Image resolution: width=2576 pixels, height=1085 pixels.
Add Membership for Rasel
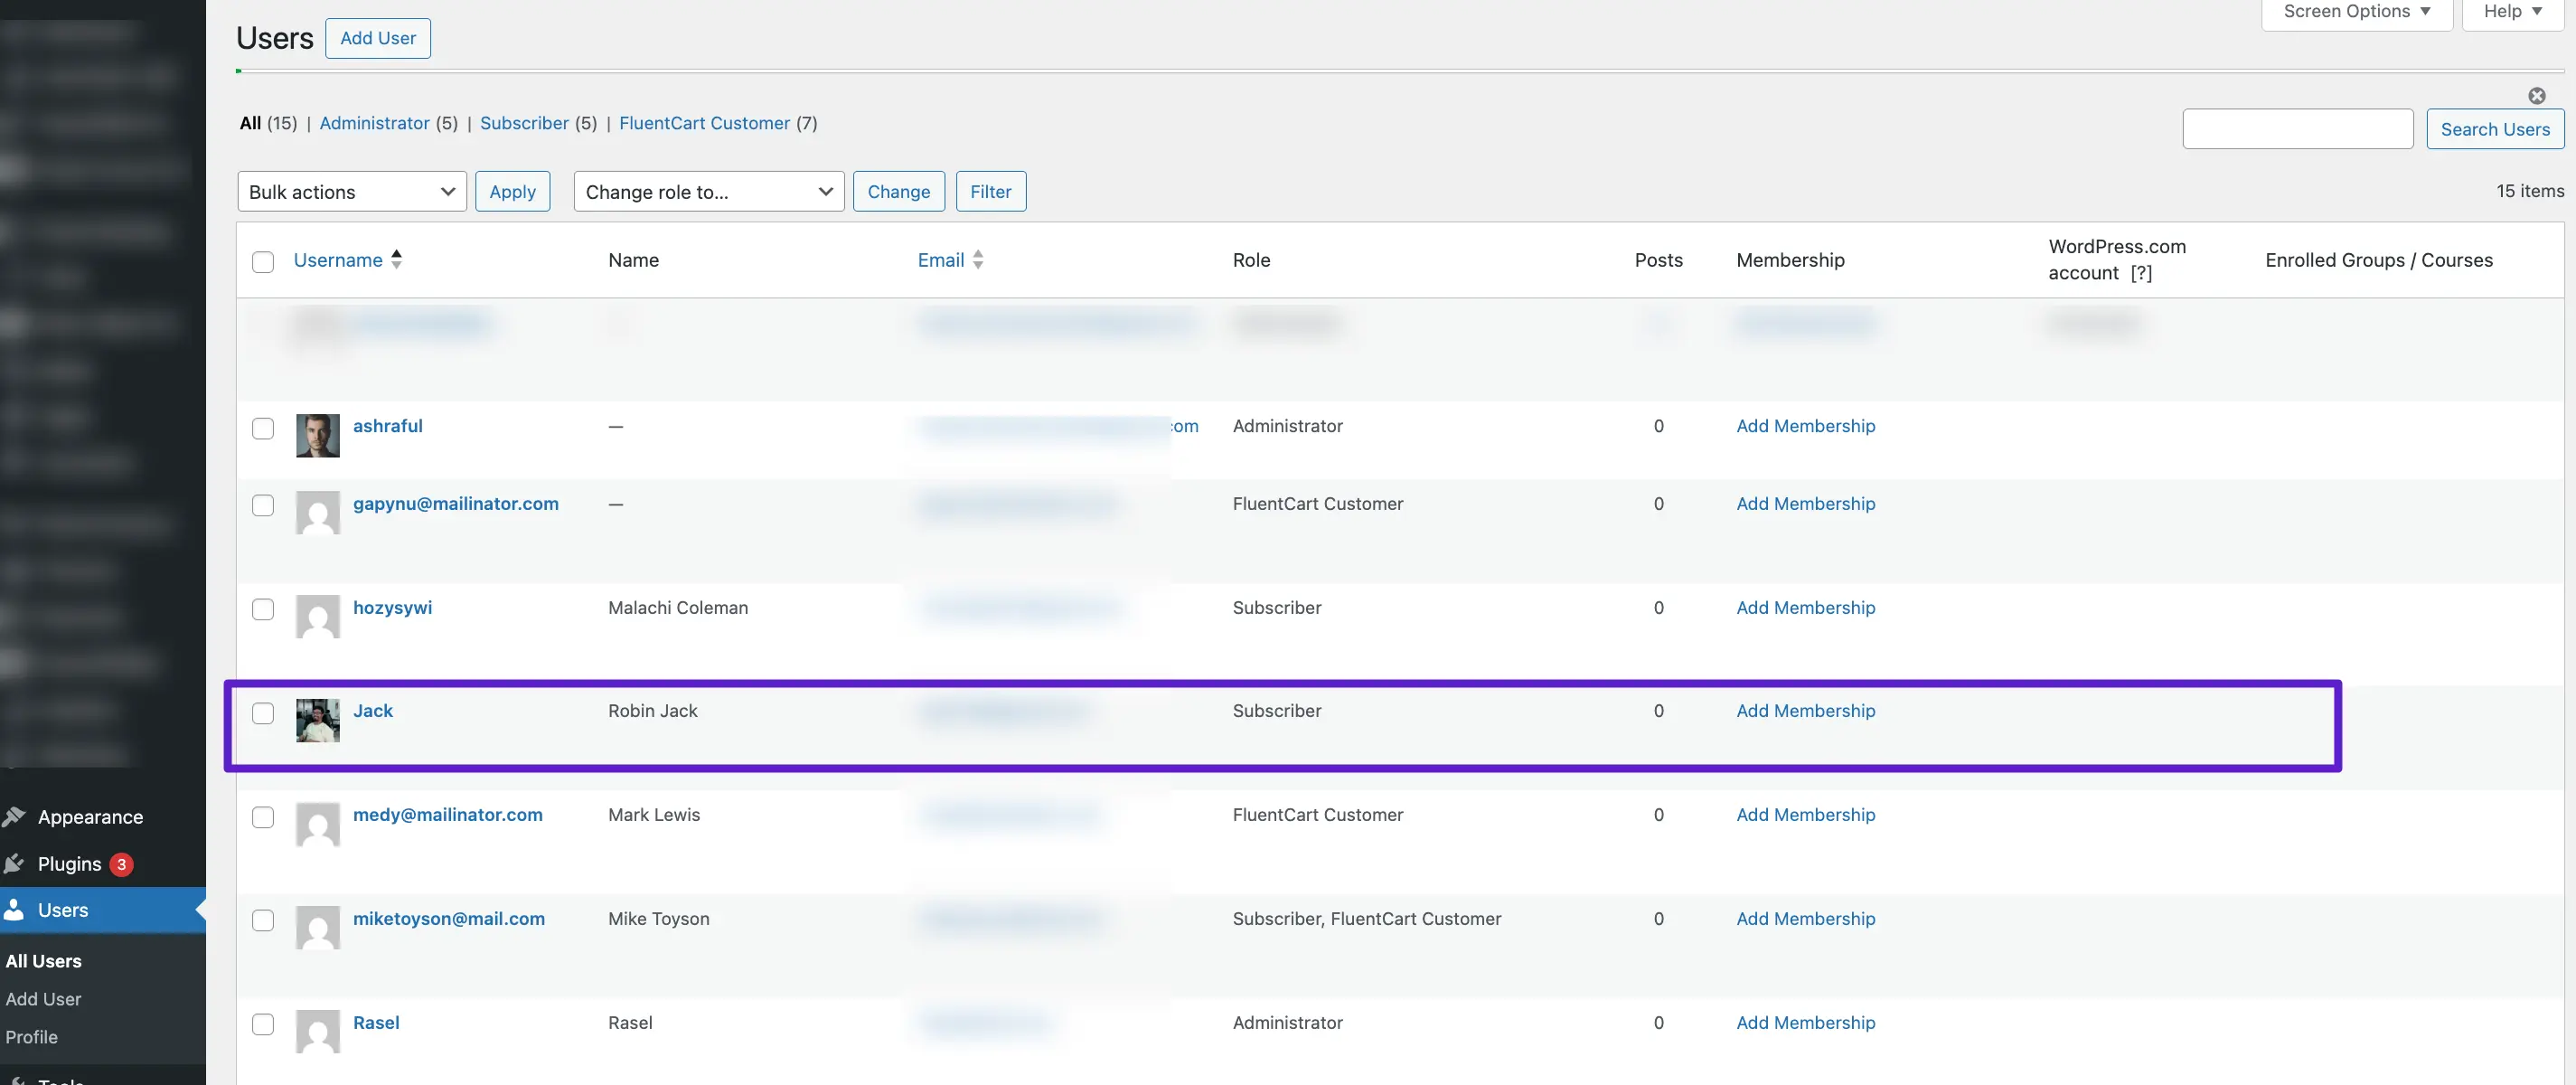1805,1023
